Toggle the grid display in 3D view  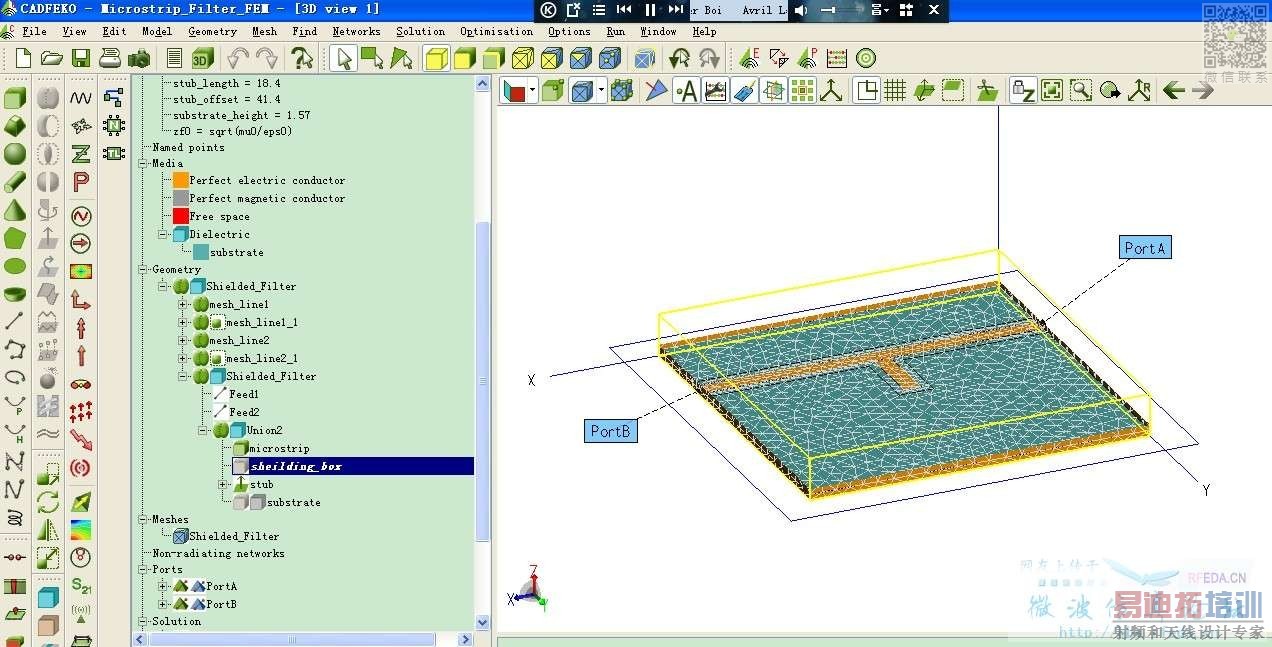coord(895,91)
